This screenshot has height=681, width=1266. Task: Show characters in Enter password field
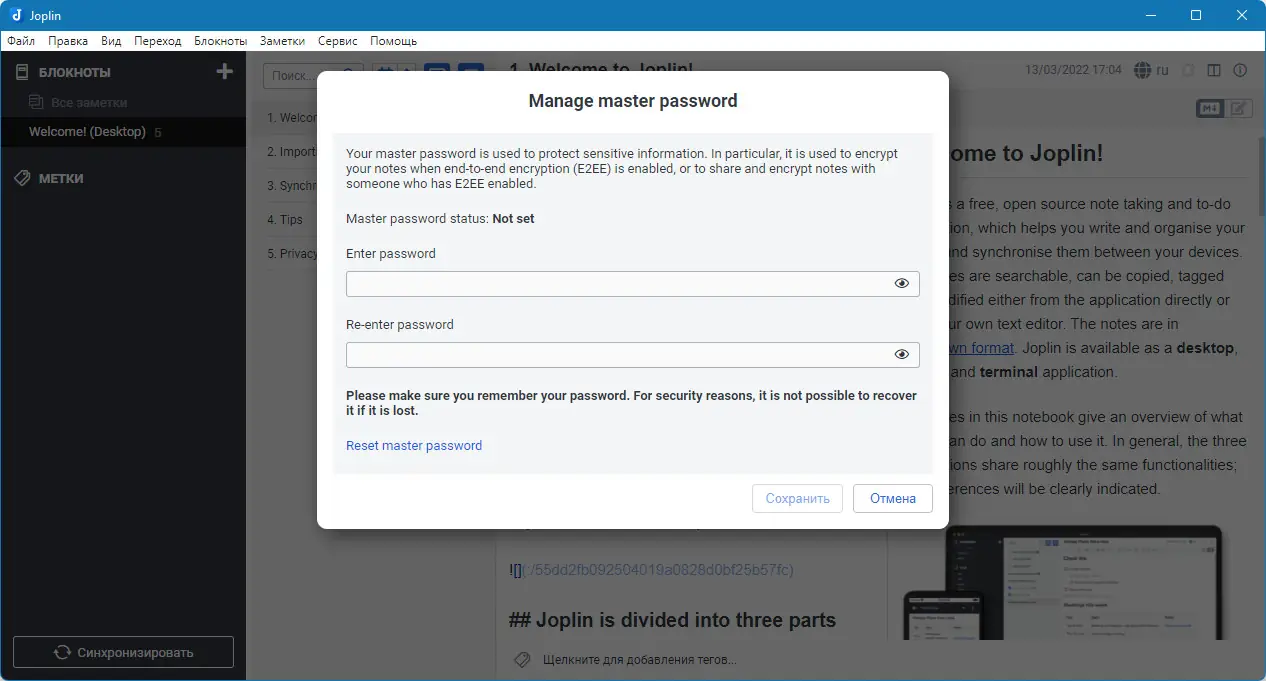point(901,284)
